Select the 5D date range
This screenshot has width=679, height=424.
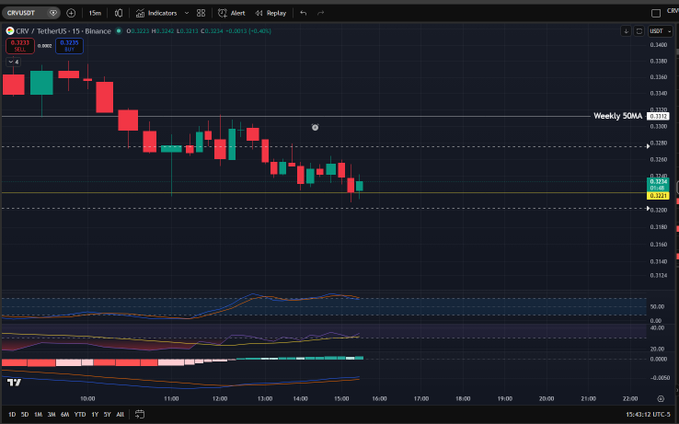(x=25, y=414)
